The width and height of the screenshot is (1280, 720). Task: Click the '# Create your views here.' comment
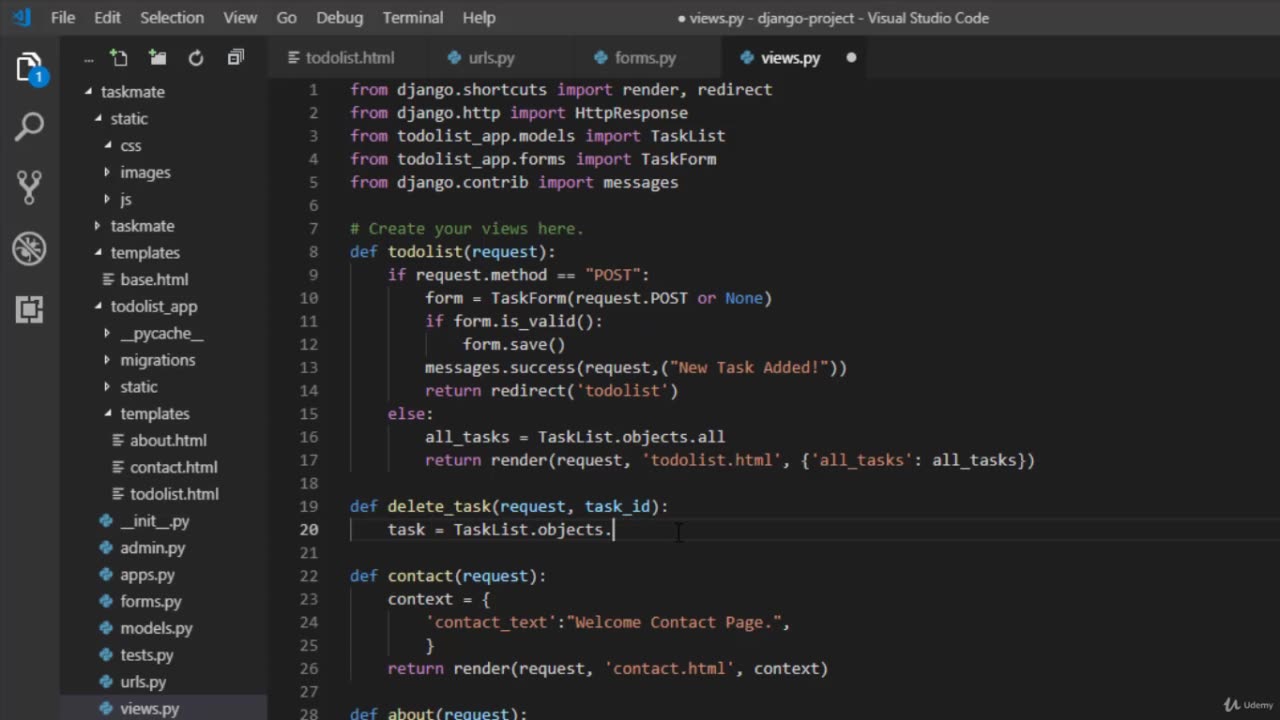[x=466, y=229]
